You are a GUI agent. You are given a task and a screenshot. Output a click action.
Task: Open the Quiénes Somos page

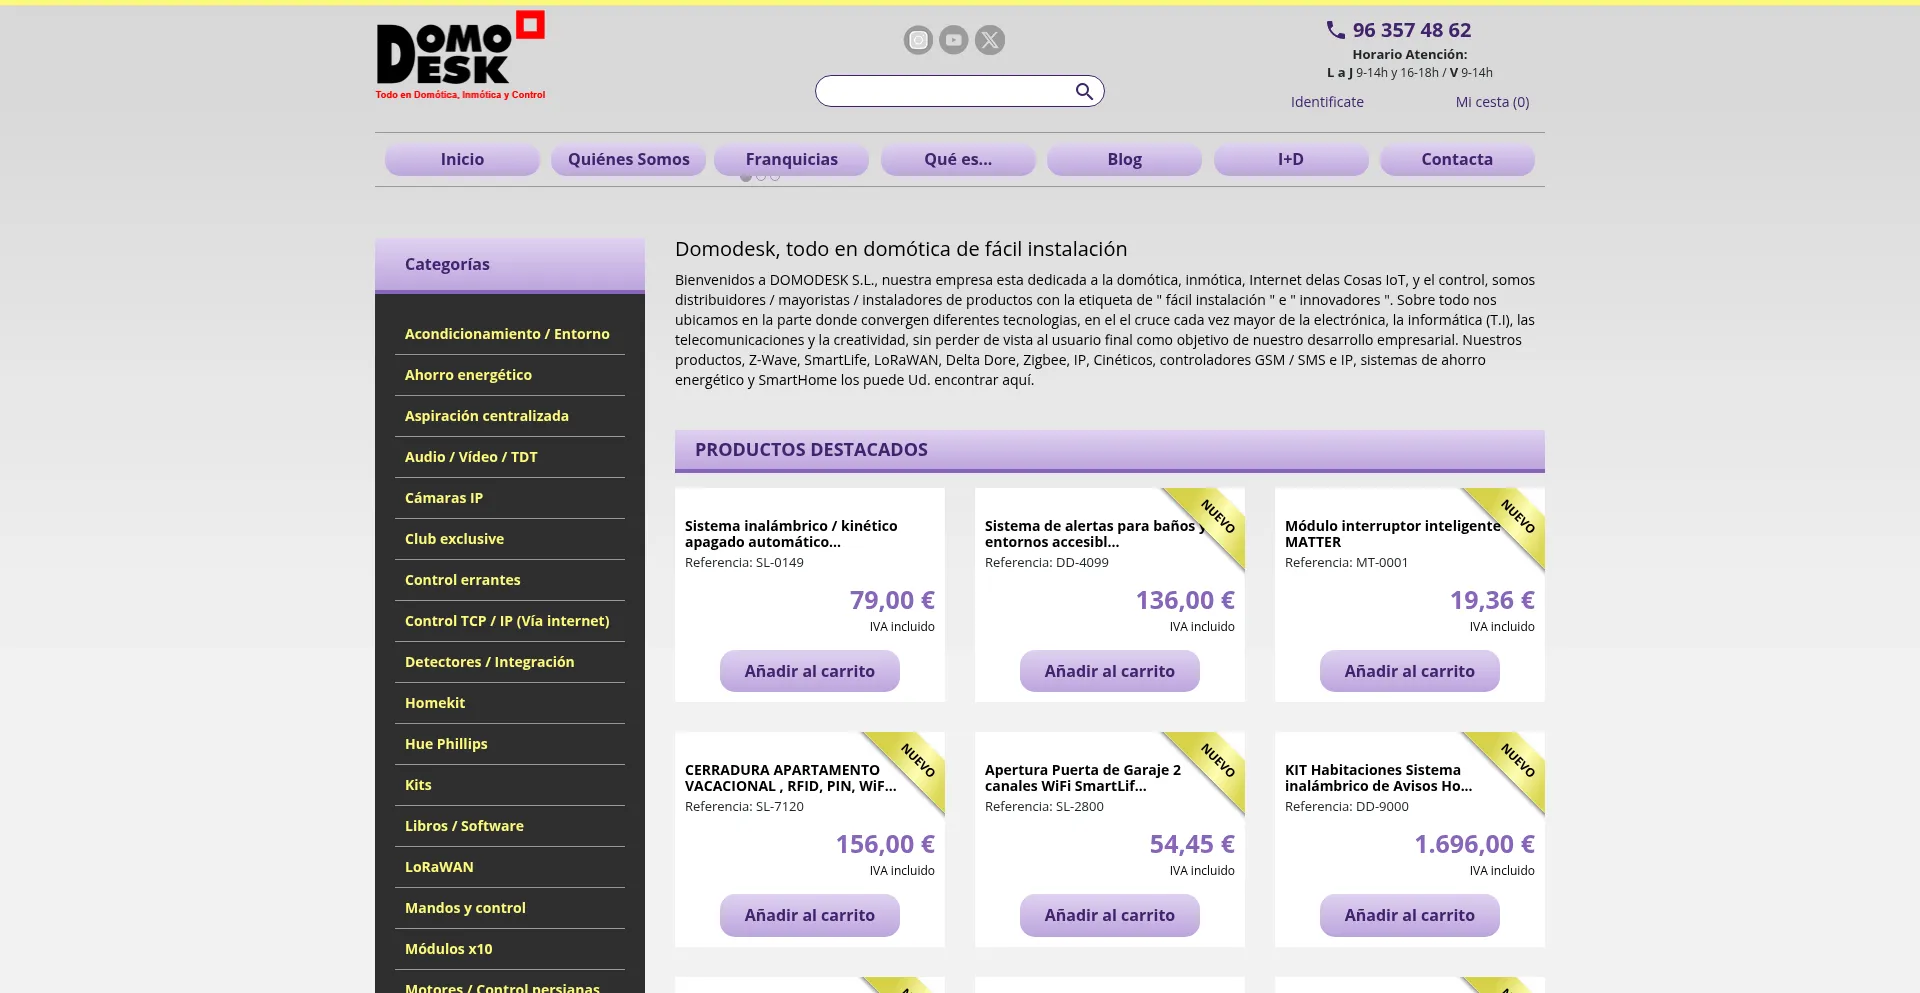point(628,160)
